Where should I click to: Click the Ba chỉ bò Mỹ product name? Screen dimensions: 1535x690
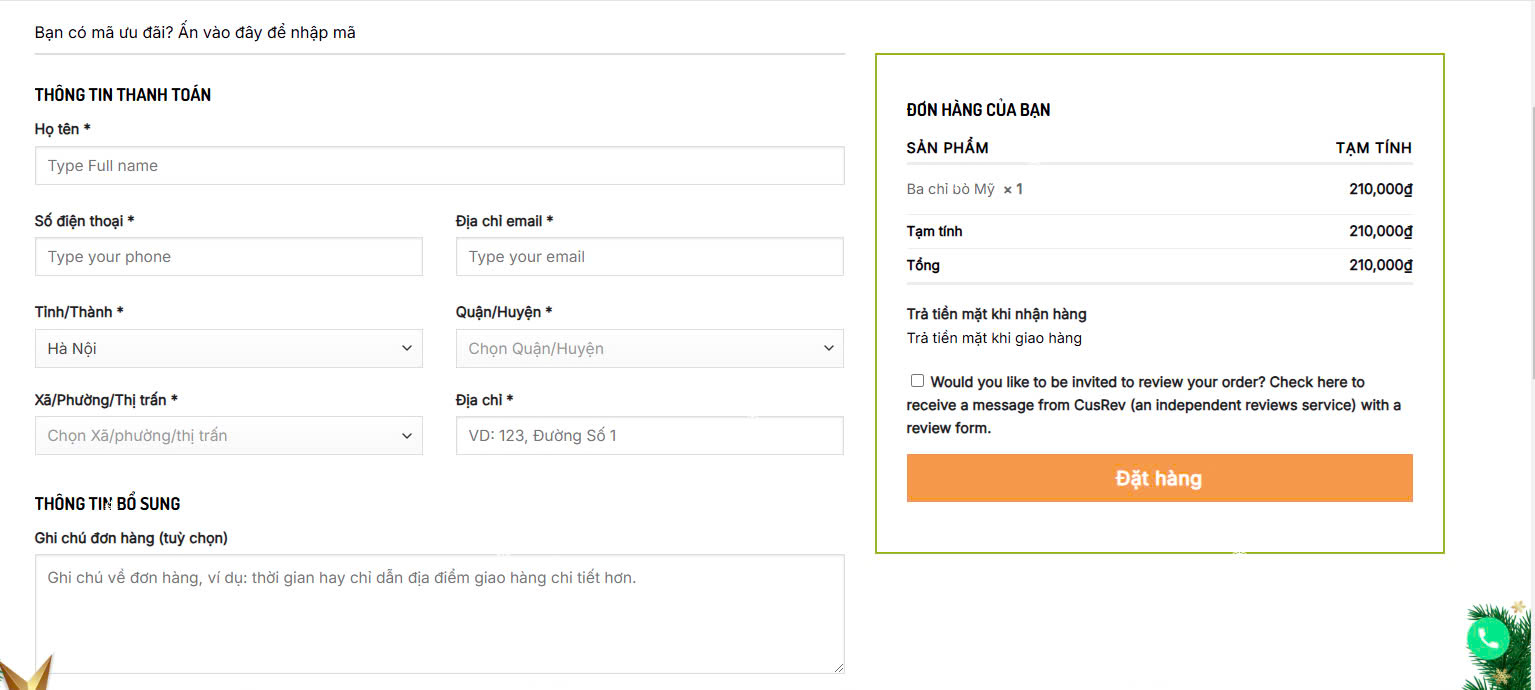[x=950, y=189]
